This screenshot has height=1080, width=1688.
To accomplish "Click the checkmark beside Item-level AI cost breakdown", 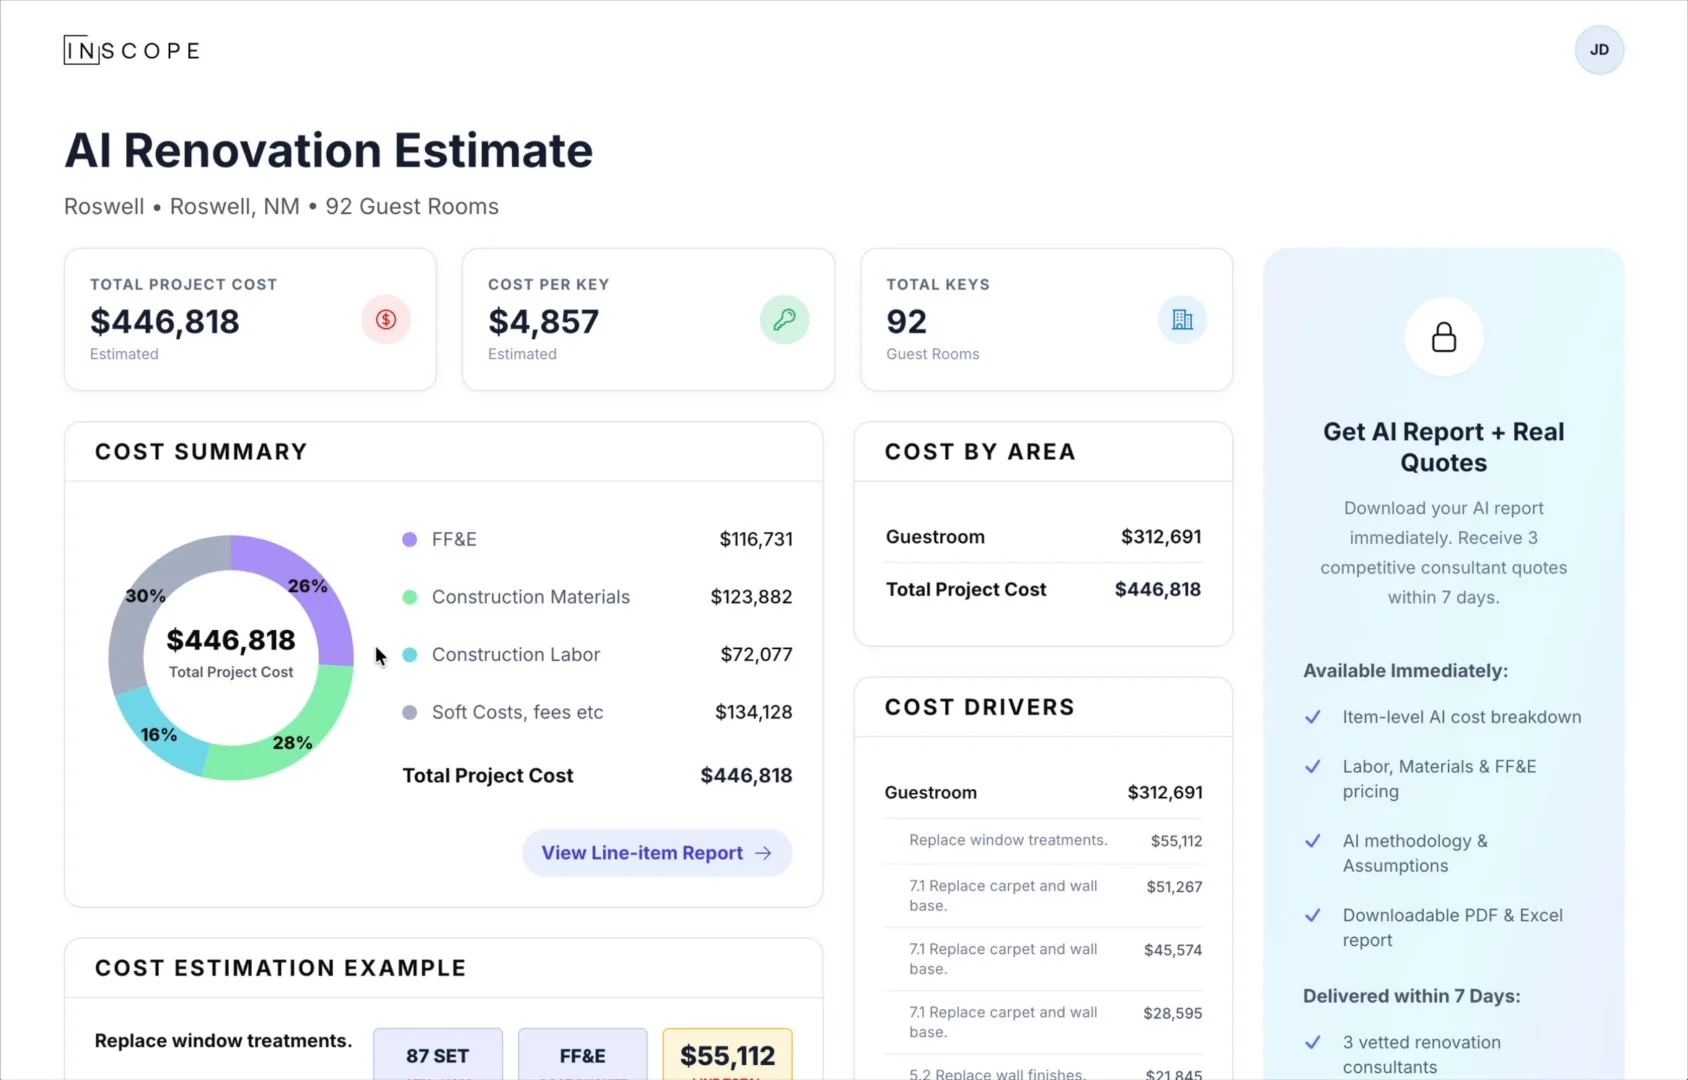I will (1313, 717).
